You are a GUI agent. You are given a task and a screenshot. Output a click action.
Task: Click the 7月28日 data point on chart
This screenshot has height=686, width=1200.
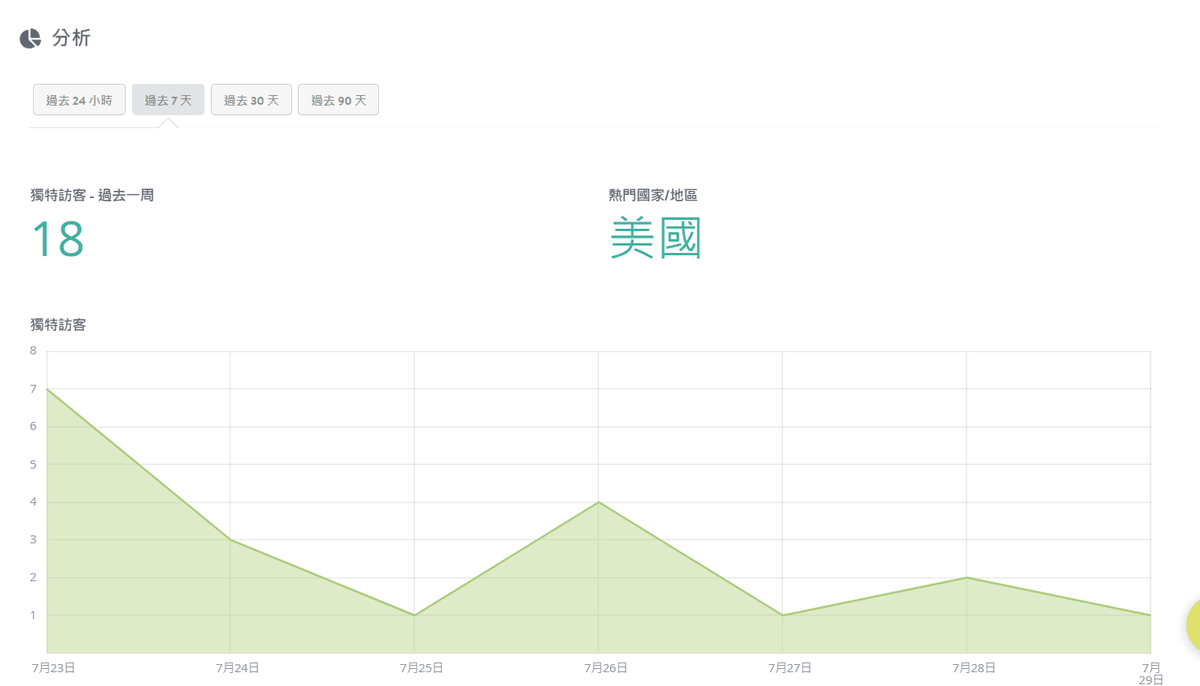[x=966, y=578]
